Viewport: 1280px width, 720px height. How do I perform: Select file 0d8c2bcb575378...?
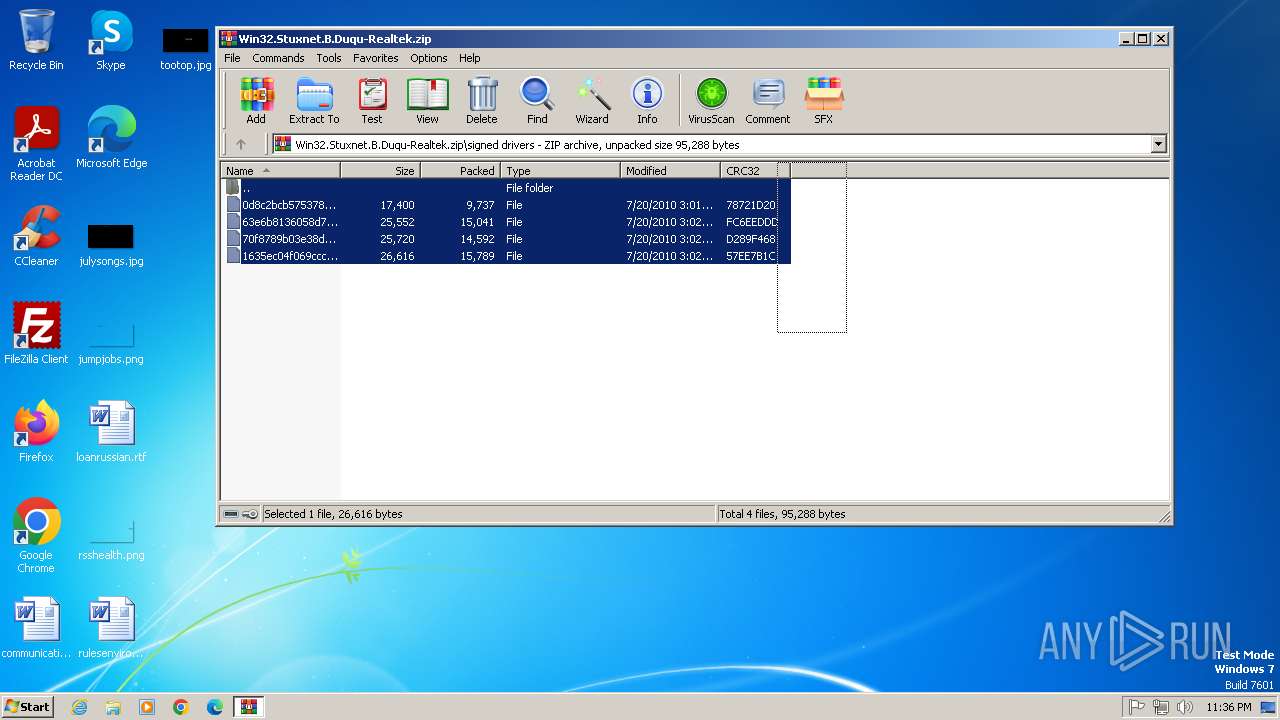(x=505, y=205)
